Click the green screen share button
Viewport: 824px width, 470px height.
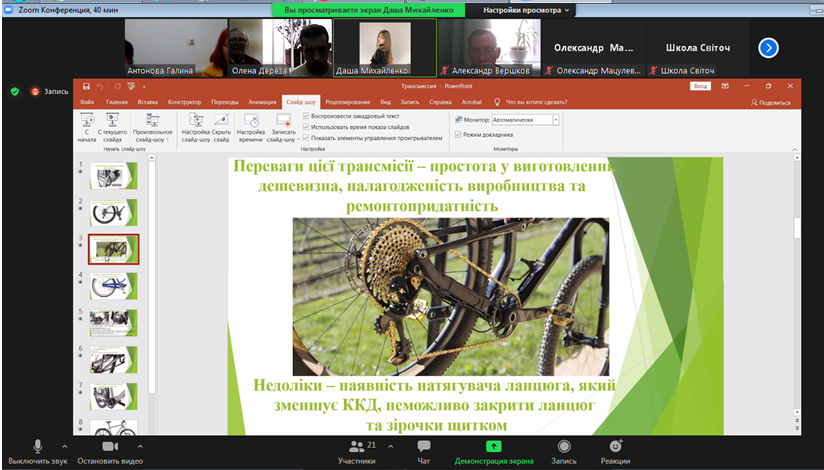tap(492, 447)
